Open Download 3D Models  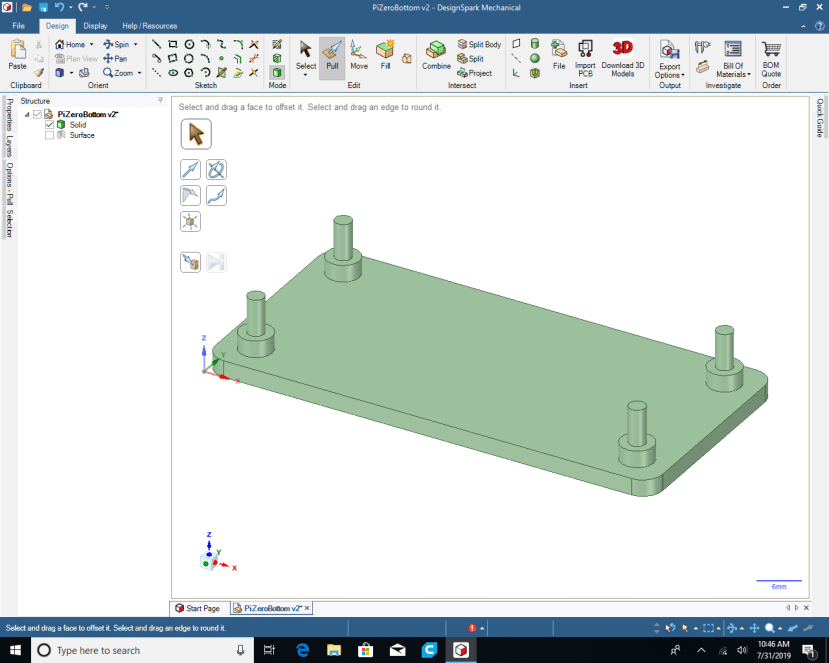[623, 58]
